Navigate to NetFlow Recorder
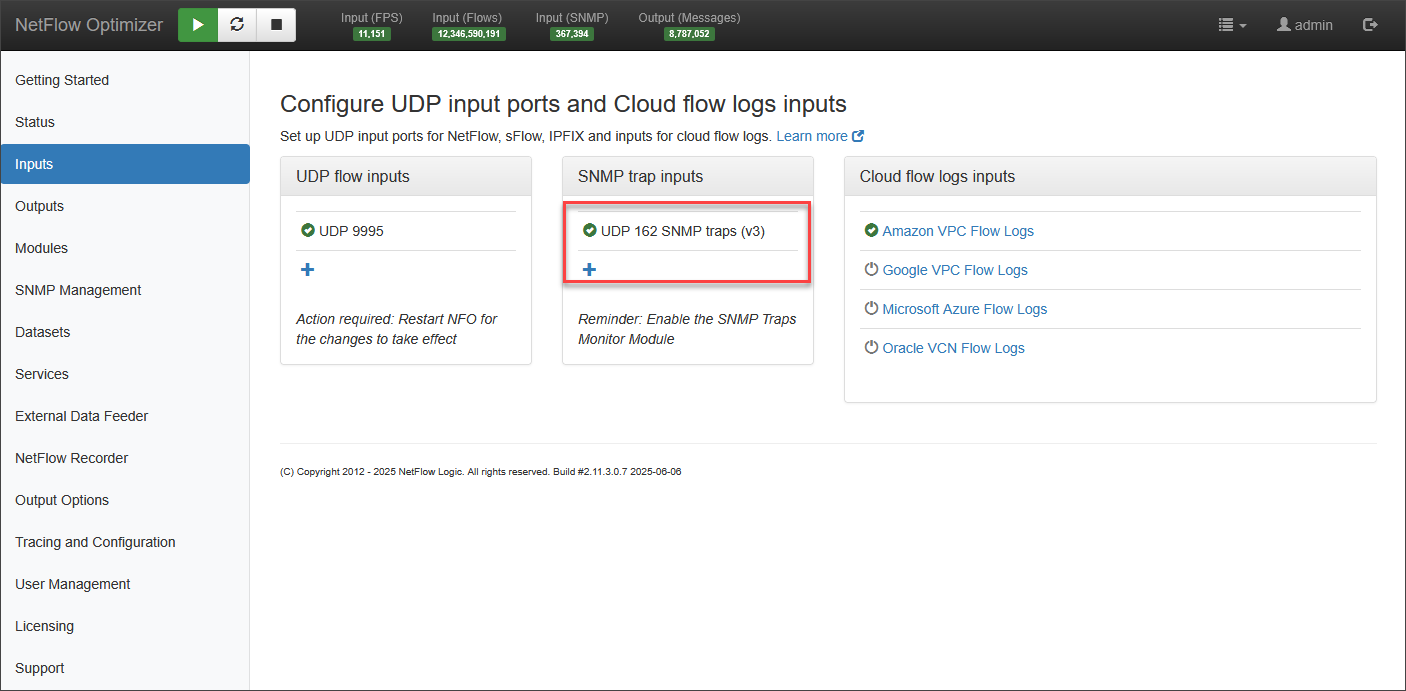 pos(125,458)
